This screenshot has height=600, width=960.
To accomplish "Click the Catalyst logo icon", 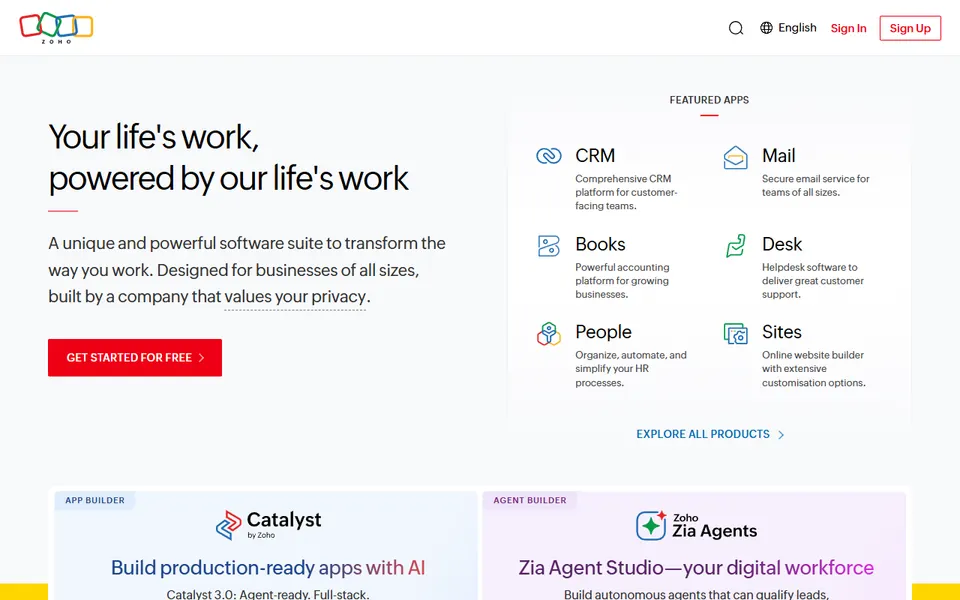I will (229, 525).
